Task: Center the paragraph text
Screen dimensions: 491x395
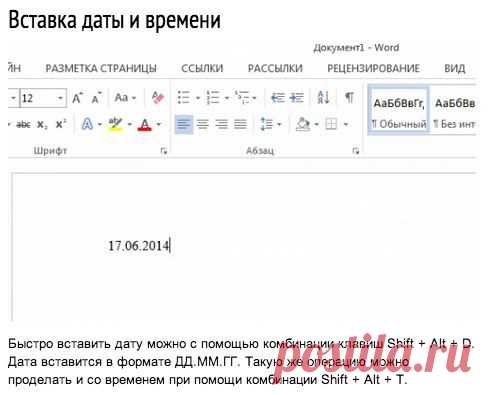Action: [x=203, y=124]
